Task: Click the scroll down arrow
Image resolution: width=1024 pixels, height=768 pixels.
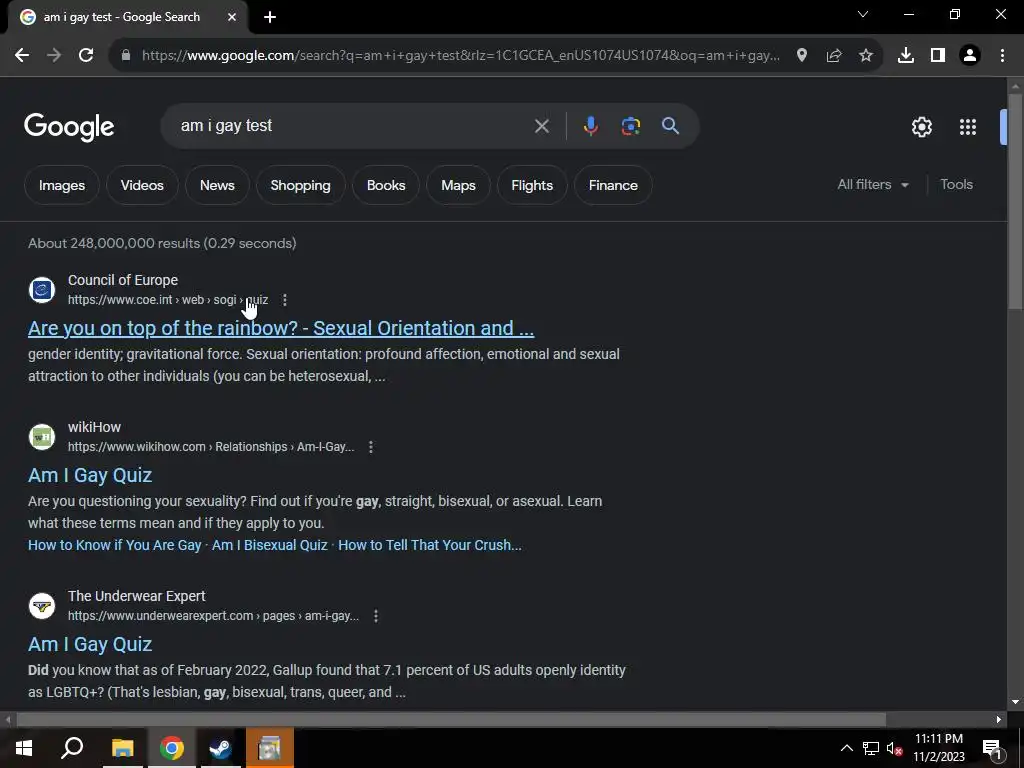Action: pyautogui.click(x=1015, y=702)
